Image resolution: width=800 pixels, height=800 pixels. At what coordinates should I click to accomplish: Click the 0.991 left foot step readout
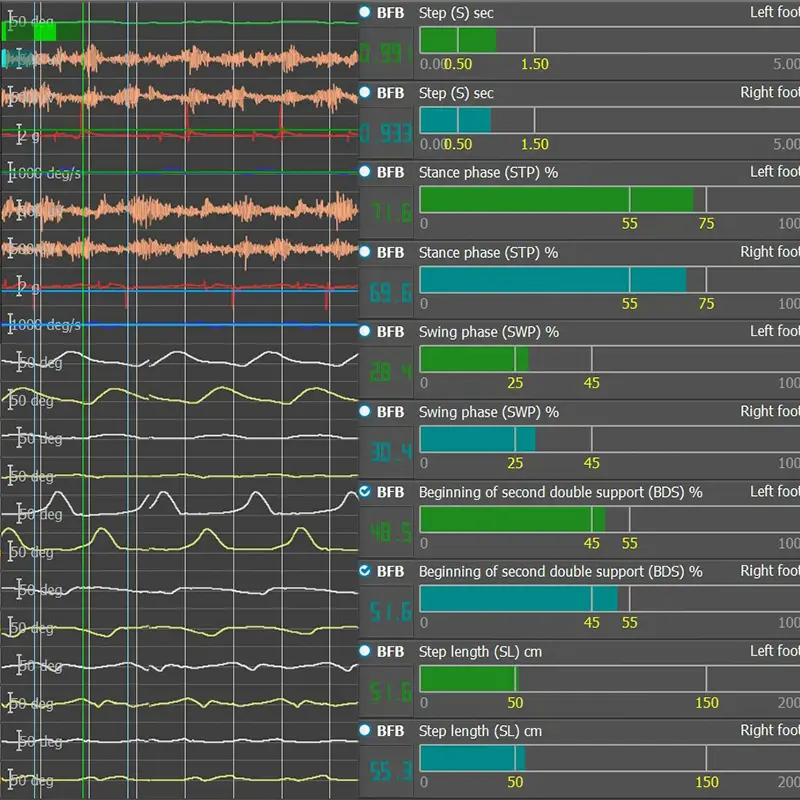pyautogui.click(x=386, y=54)
